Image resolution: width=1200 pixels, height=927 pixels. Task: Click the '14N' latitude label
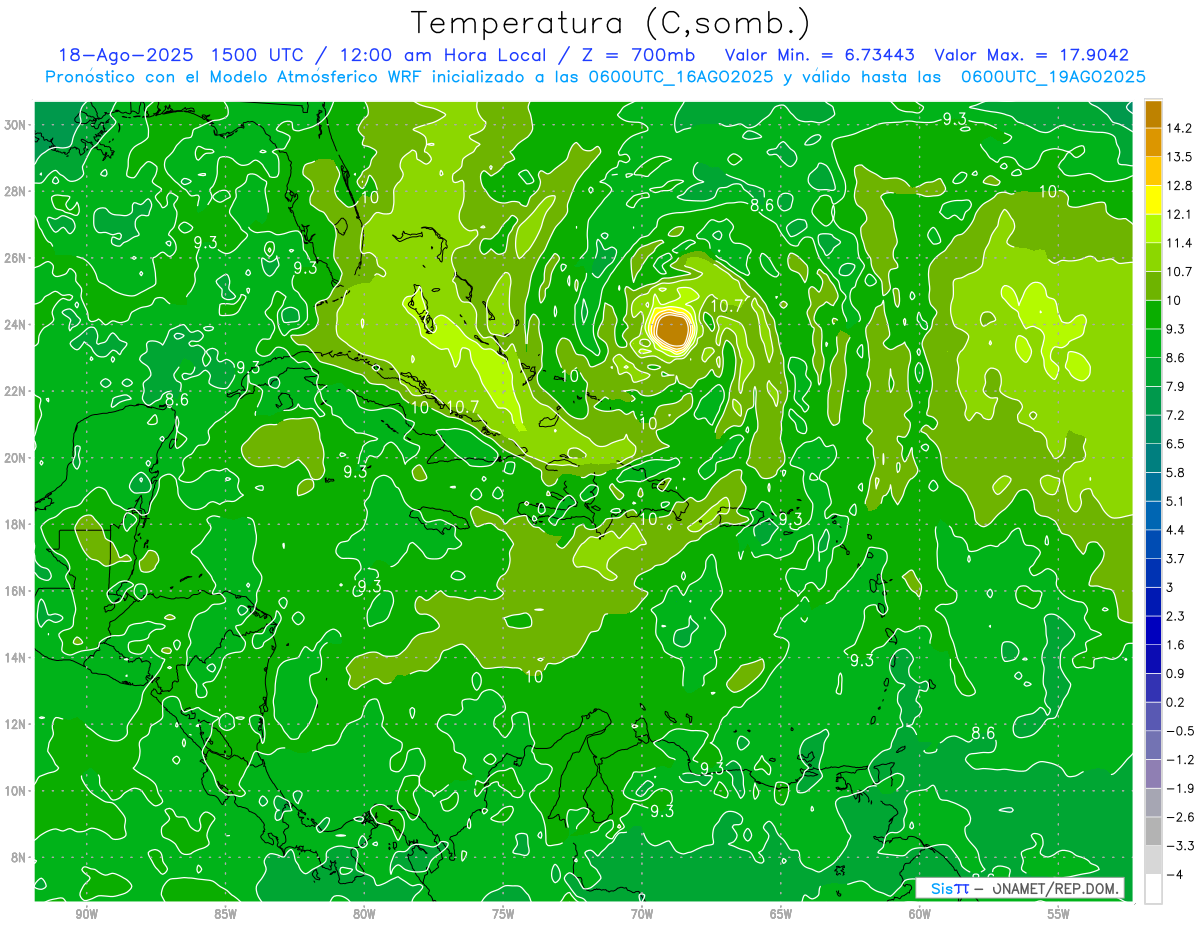click(x=16, y=657)
